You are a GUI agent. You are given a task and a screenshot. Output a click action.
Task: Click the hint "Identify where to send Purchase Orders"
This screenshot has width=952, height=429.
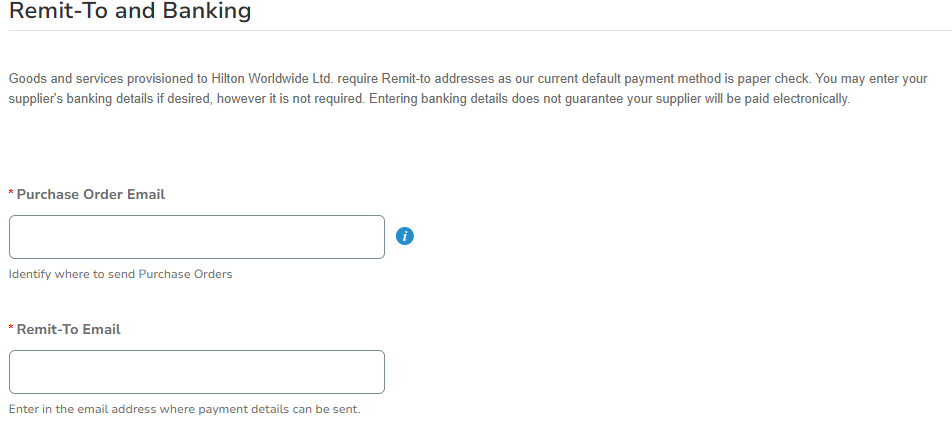click(121, 274)
